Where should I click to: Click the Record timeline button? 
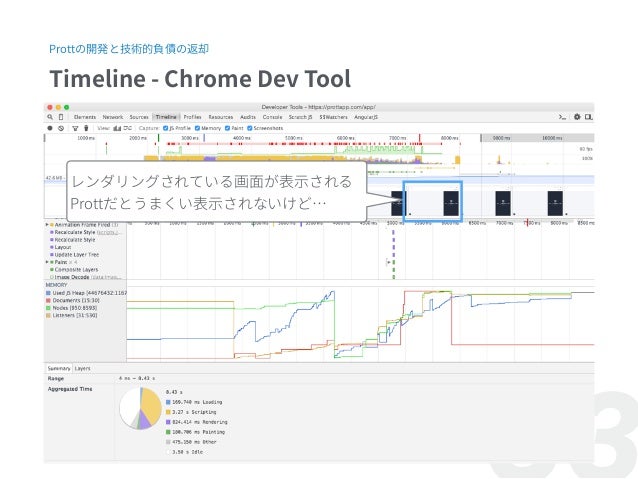click(50, 128)
